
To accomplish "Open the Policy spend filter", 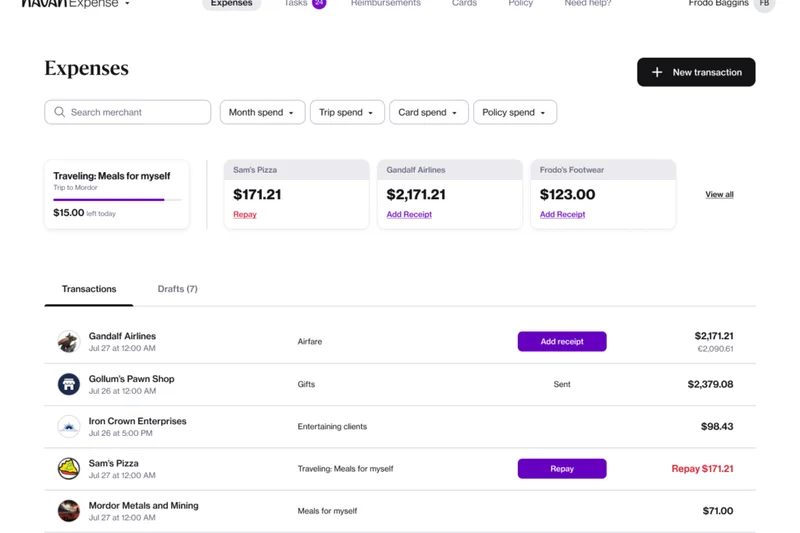I will point(514,112).
